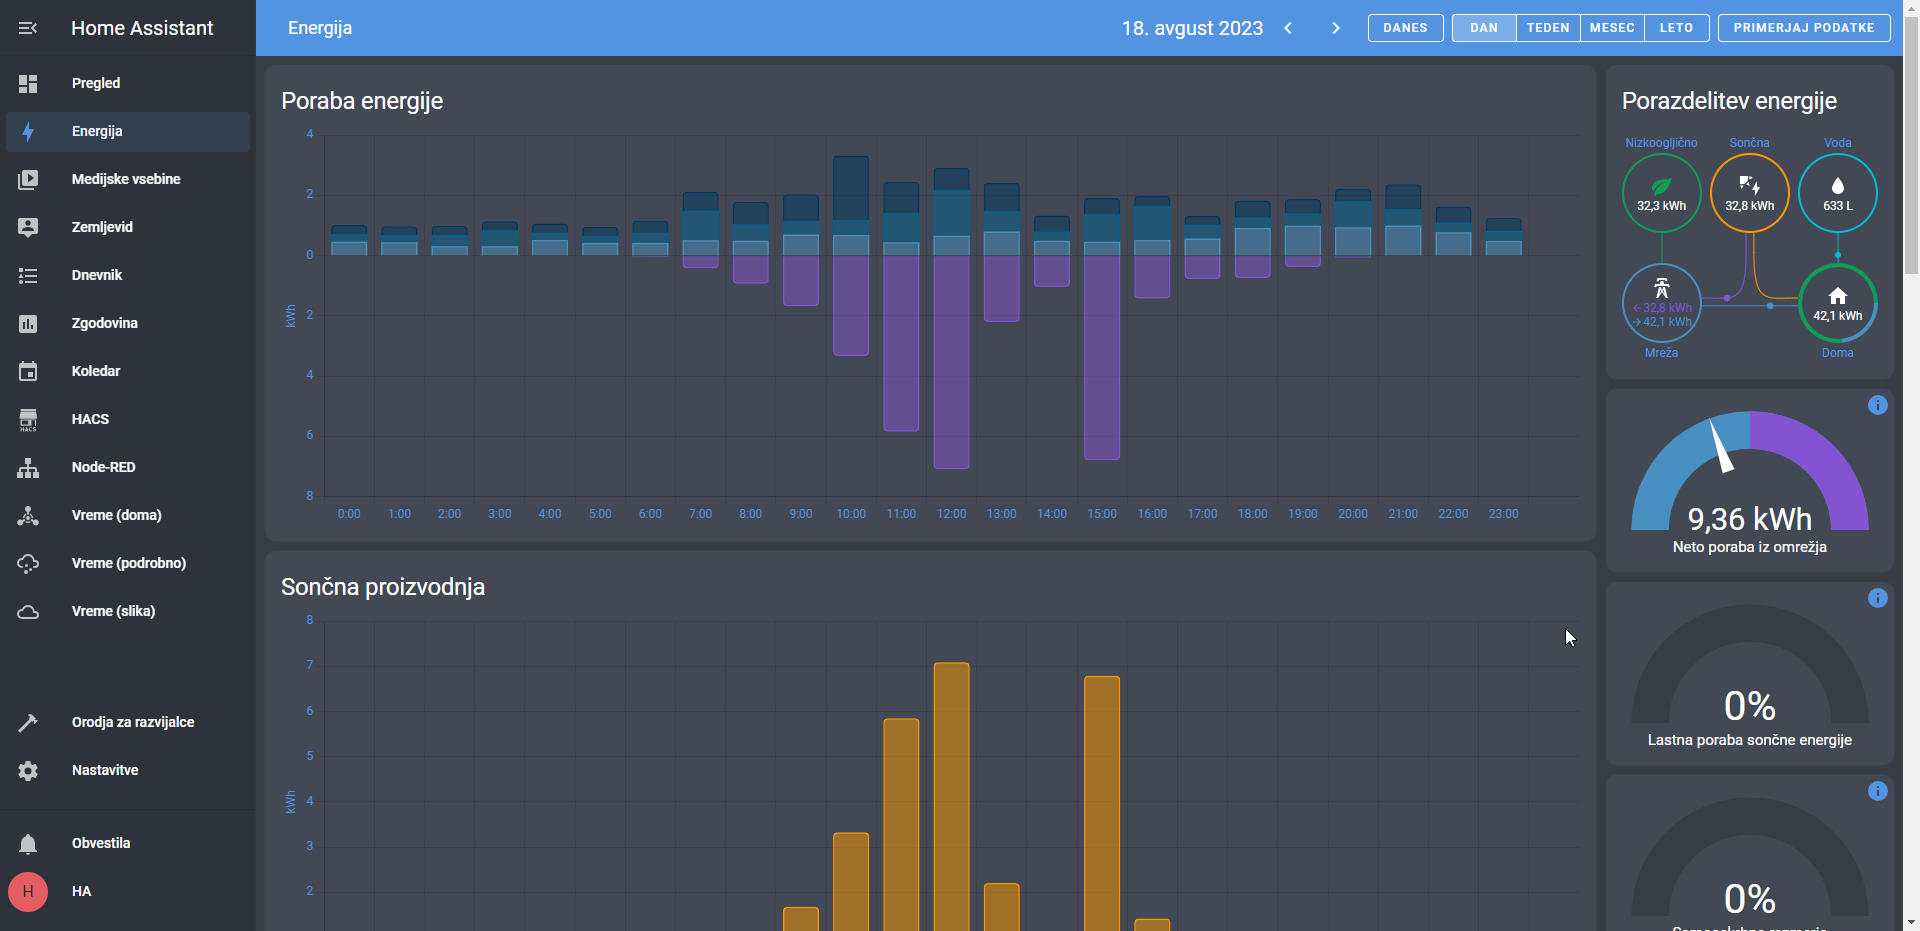Open the Zgodovina history panel

[104, 323]
